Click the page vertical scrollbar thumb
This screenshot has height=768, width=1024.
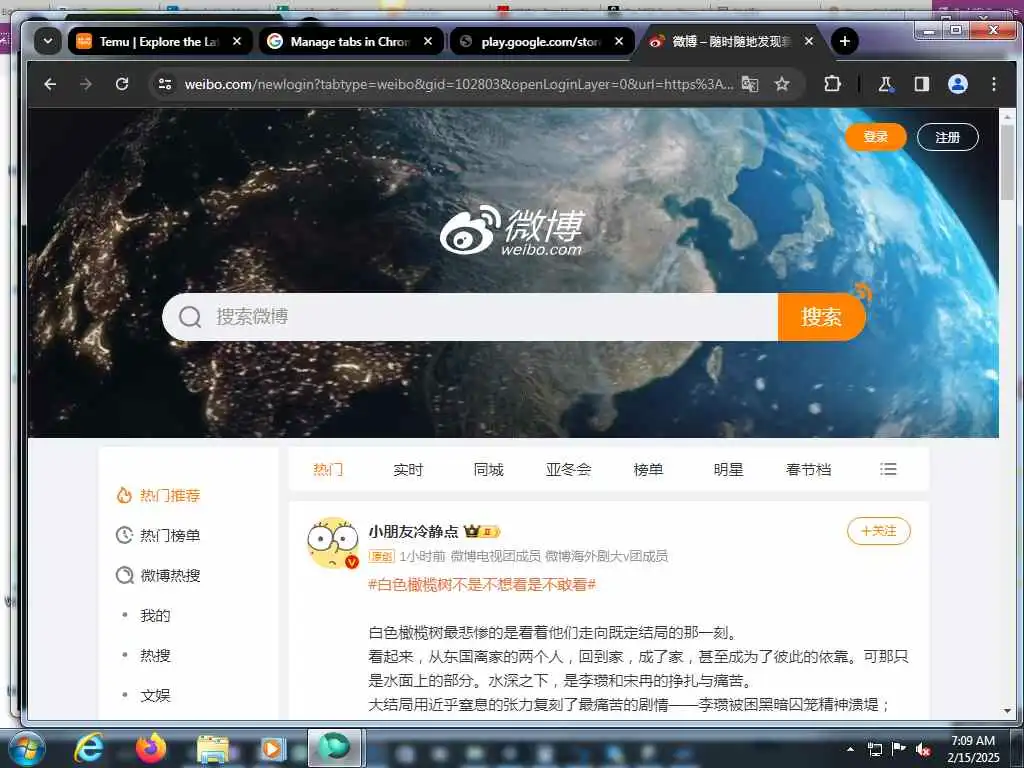click(1007, 161)
